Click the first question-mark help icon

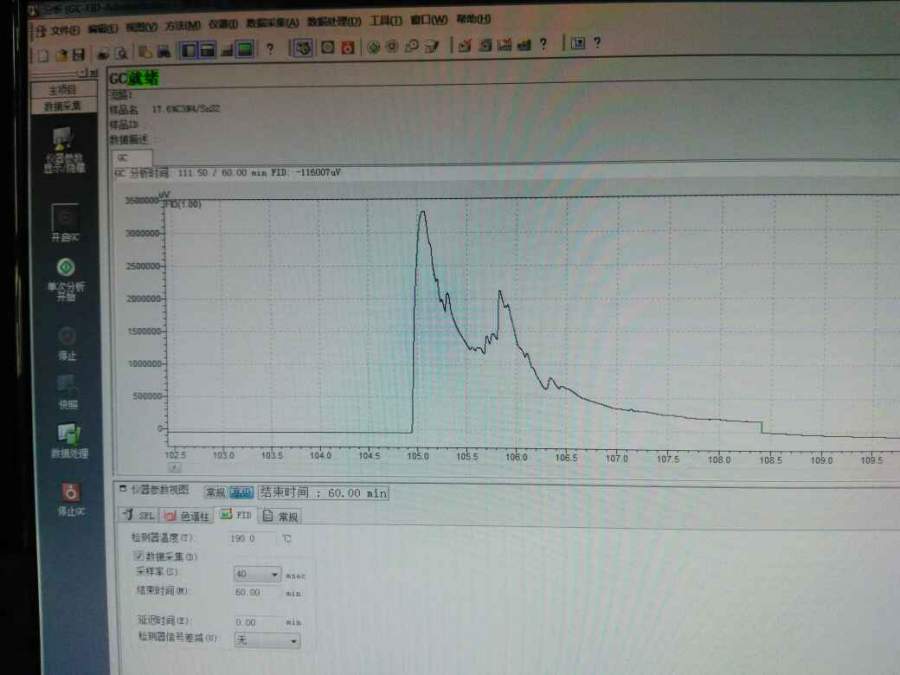click(269, 49)
